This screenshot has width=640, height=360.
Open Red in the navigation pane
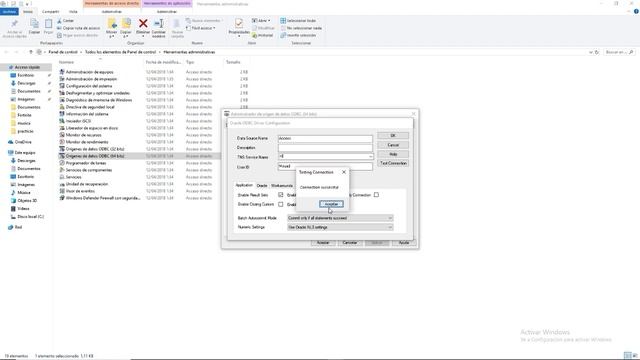[18, 227]
